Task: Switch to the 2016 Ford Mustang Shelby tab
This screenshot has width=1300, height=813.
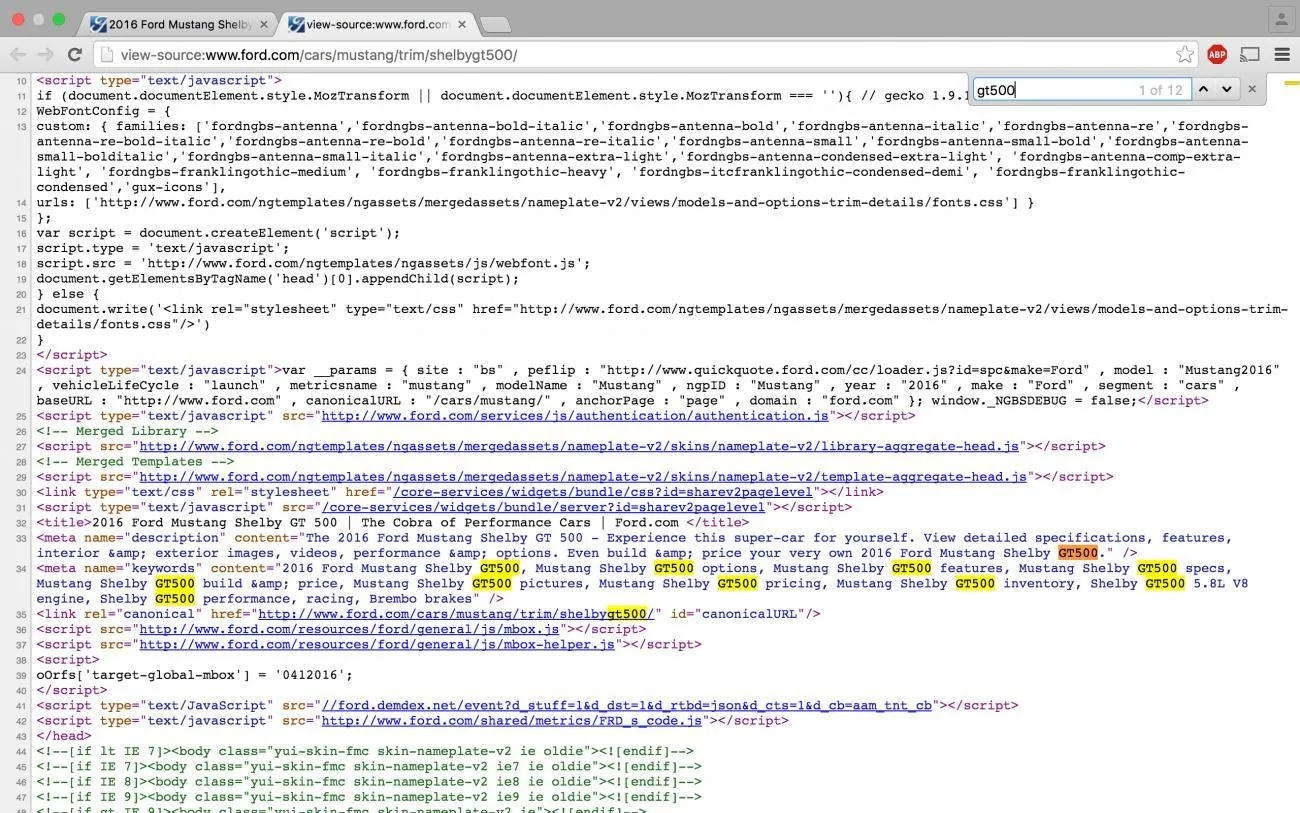Action: click(178, 24)
